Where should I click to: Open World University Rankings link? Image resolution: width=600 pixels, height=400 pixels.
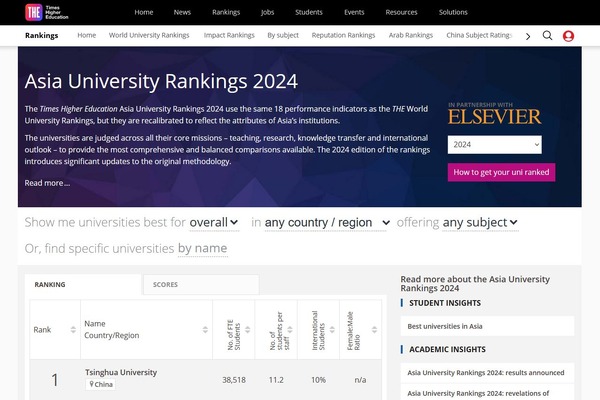pos(149,35)
